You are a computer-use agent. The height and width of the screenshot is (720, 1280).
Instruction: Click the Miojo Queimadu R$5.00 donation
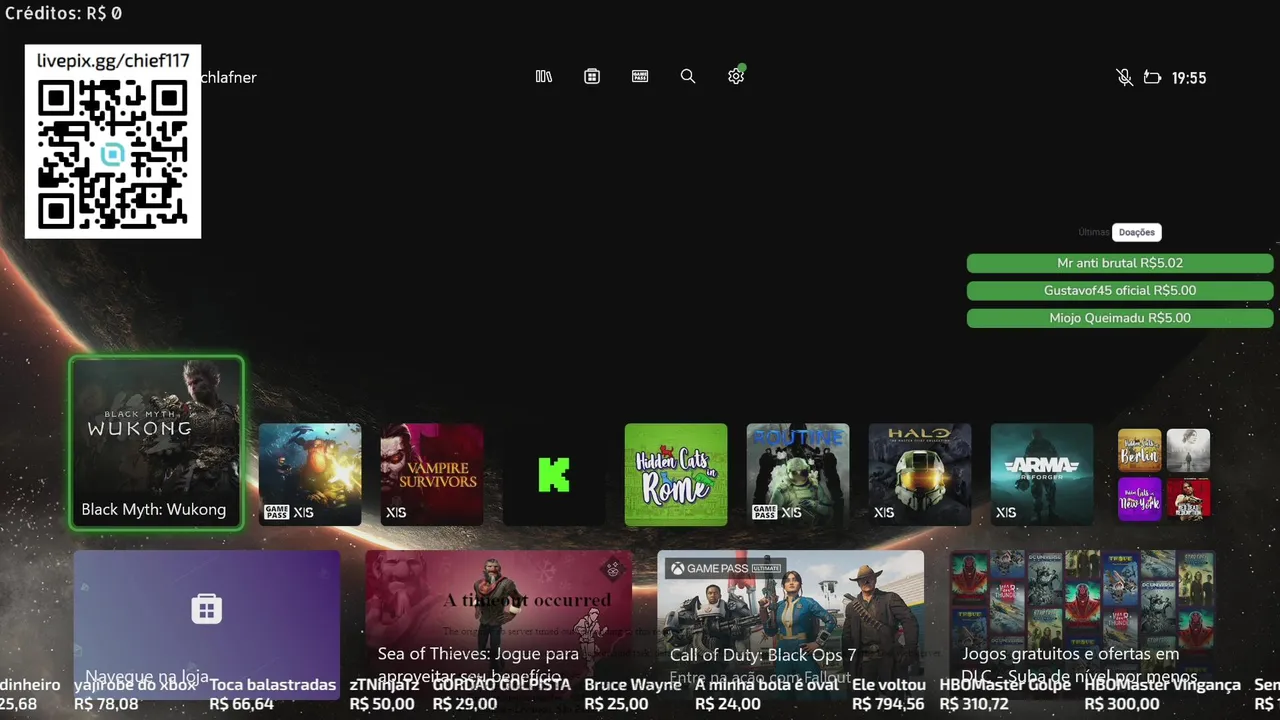click(1120, 318)
